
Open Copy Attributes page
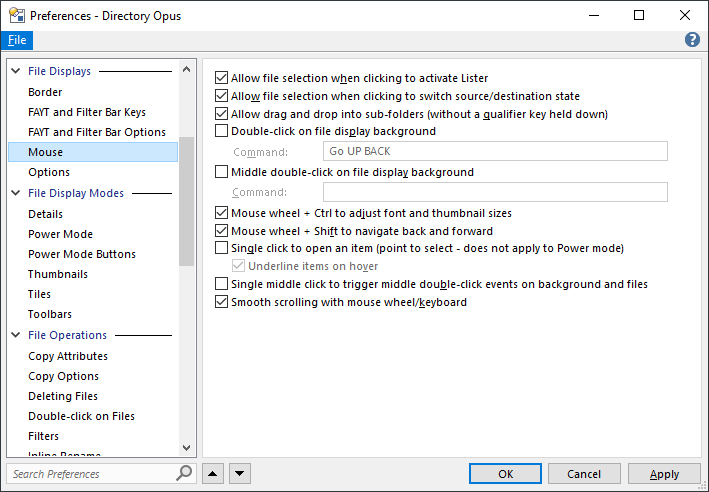tap(68, 356)
